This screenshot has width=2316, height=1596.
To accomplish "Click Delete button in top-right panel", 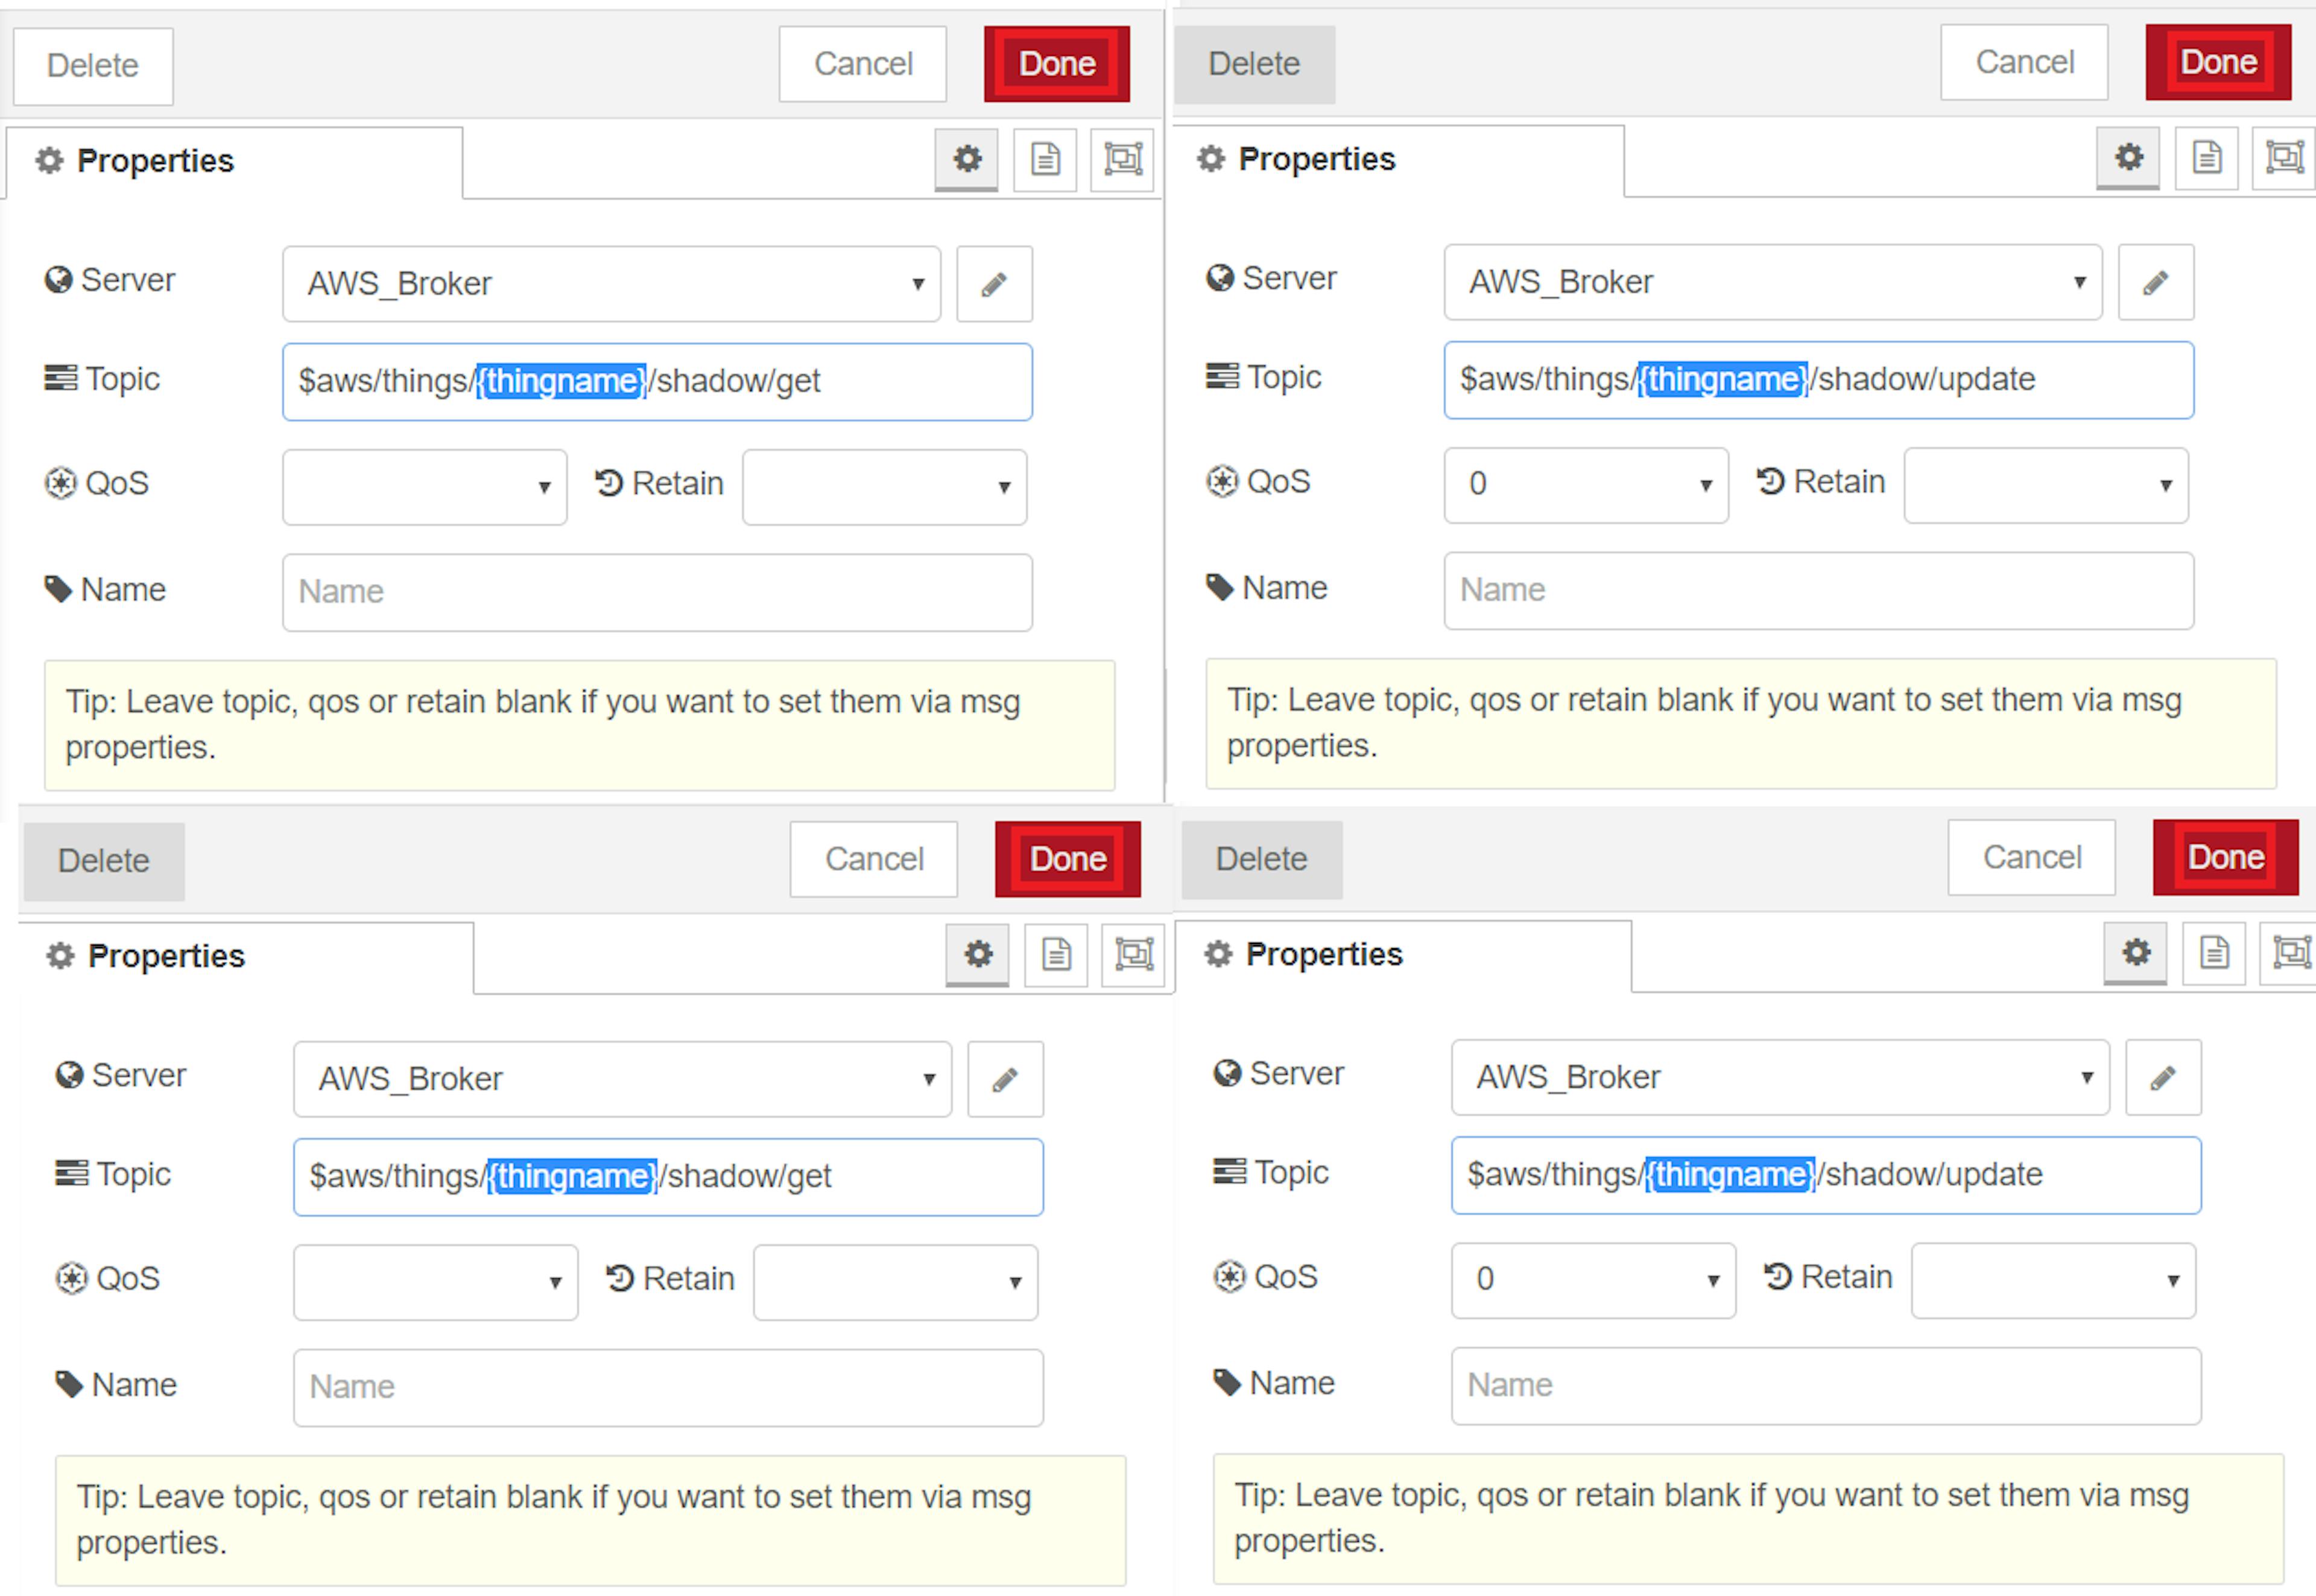I will coord(1254,64).
